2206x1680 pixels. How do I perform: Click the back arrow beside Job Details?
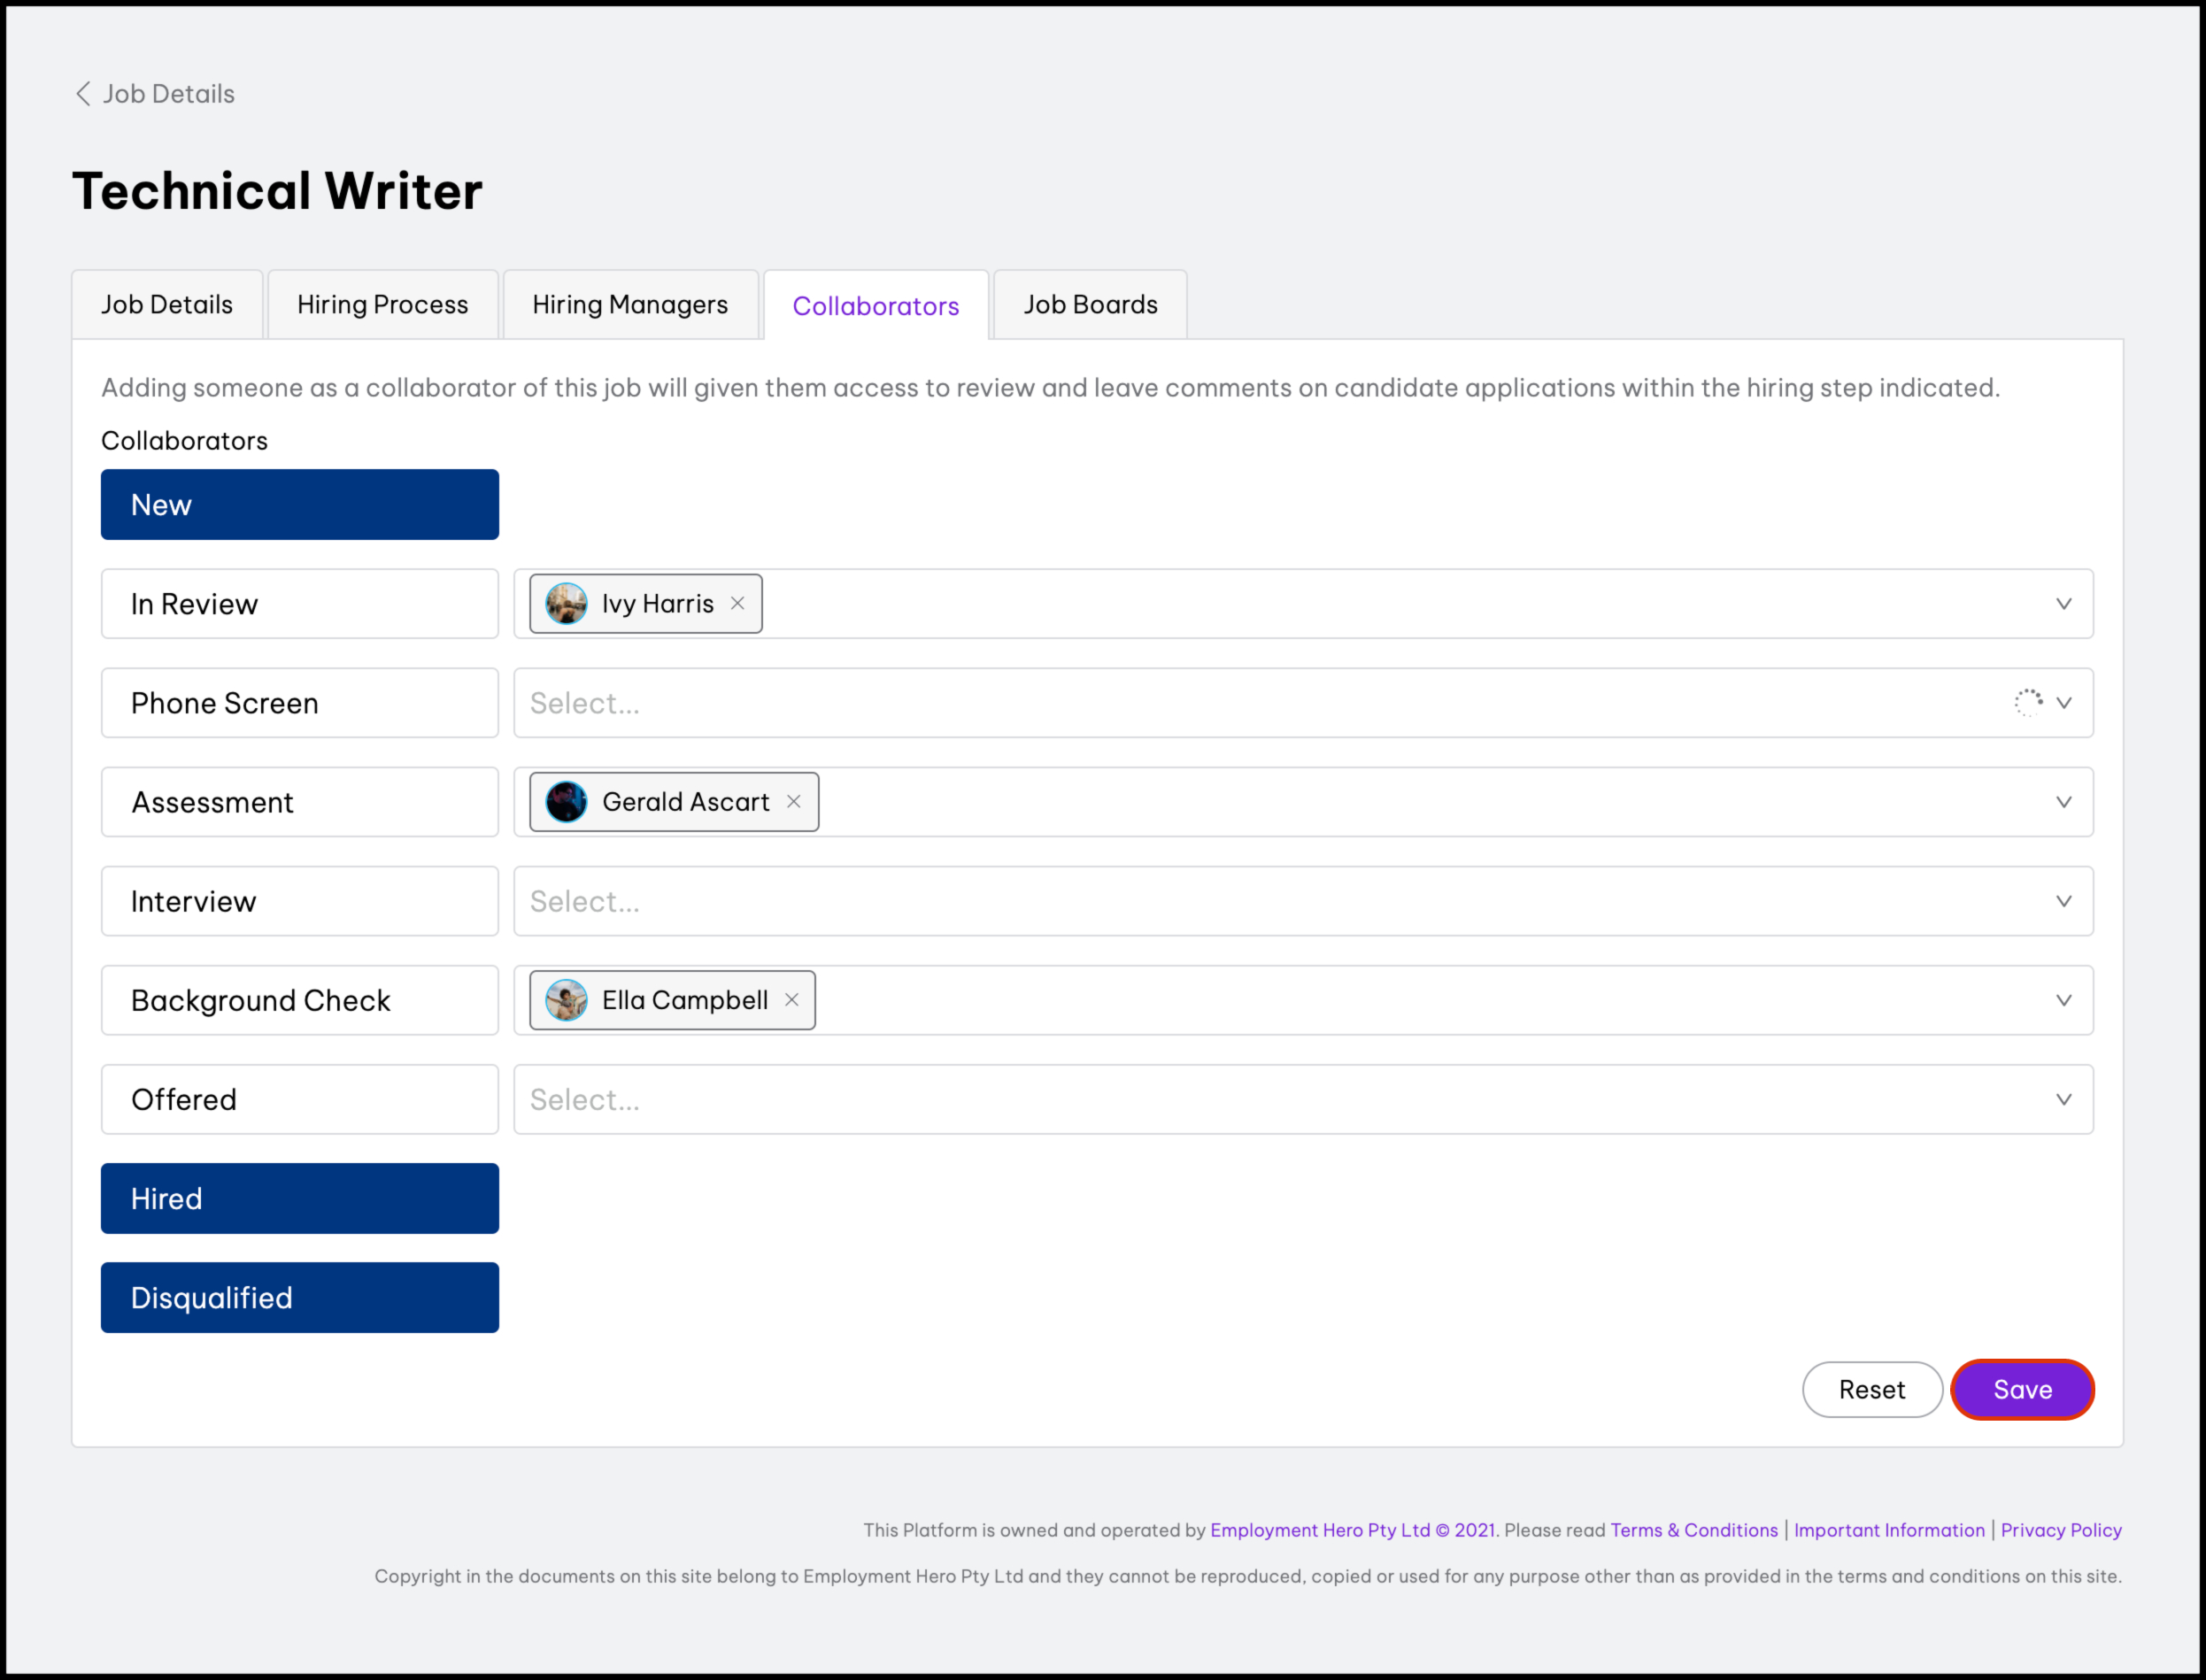tap(83, 94)
